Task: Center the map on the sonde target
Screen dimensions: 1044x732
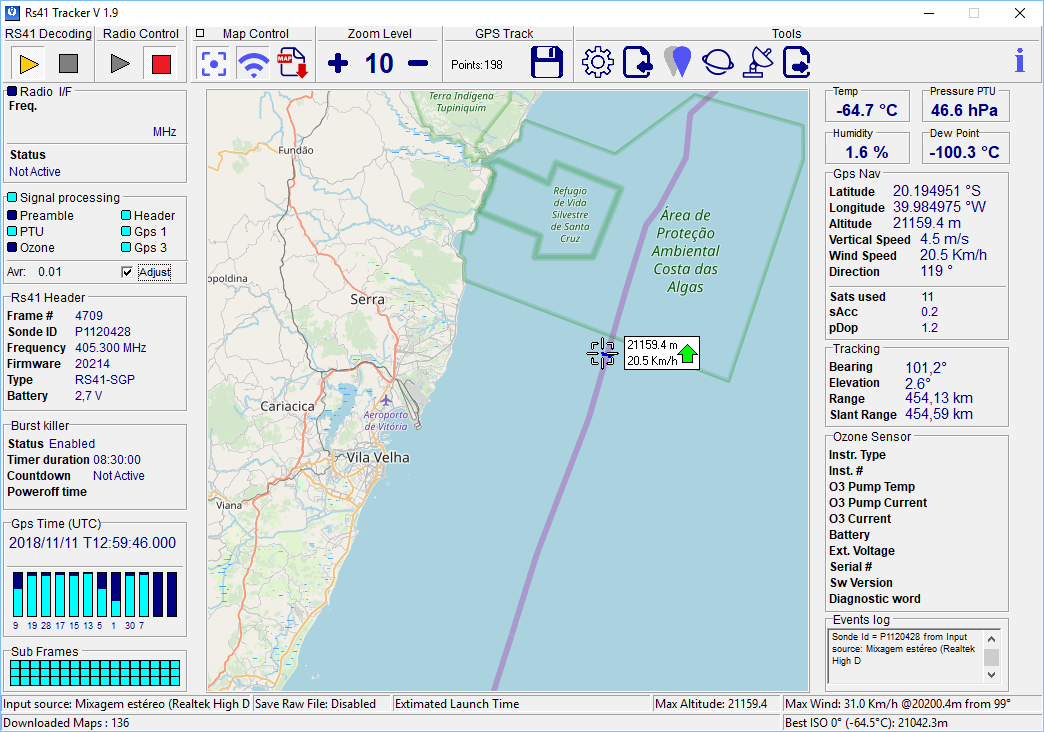Action: coord(213,63)
